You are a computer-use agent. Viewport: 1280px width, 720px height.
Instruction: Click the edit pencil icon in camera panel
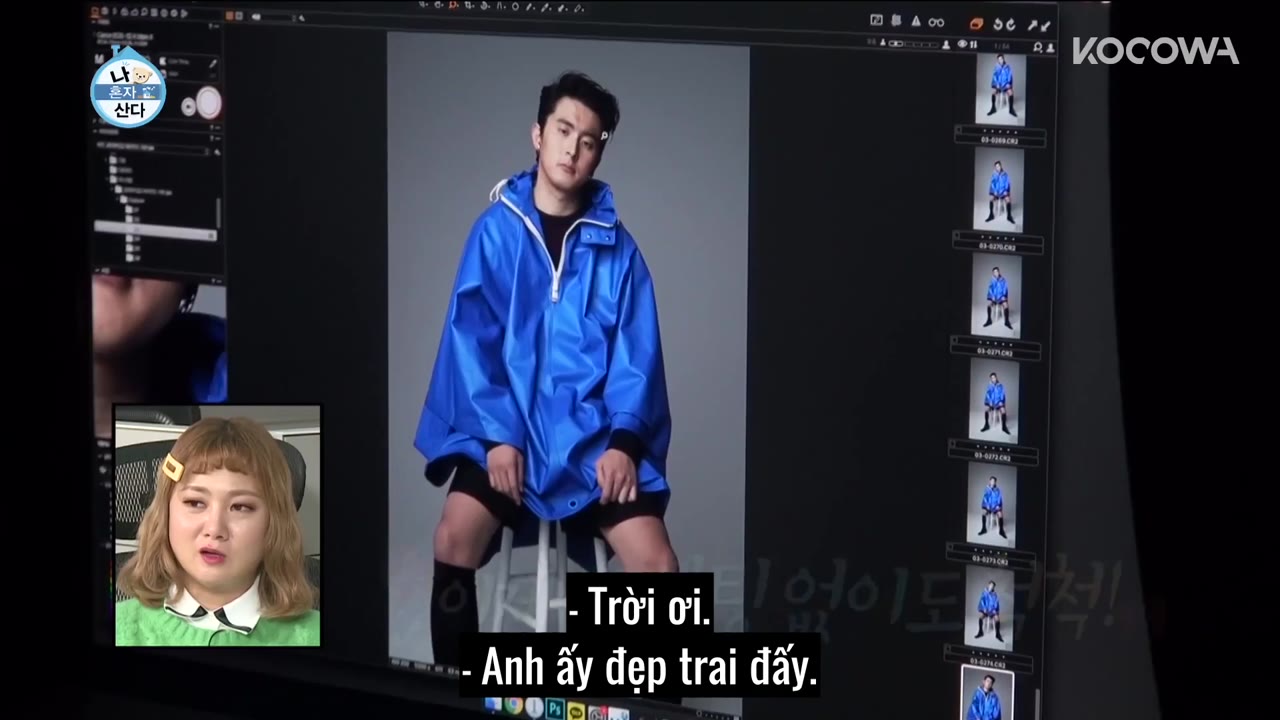(x=213, y=63)
